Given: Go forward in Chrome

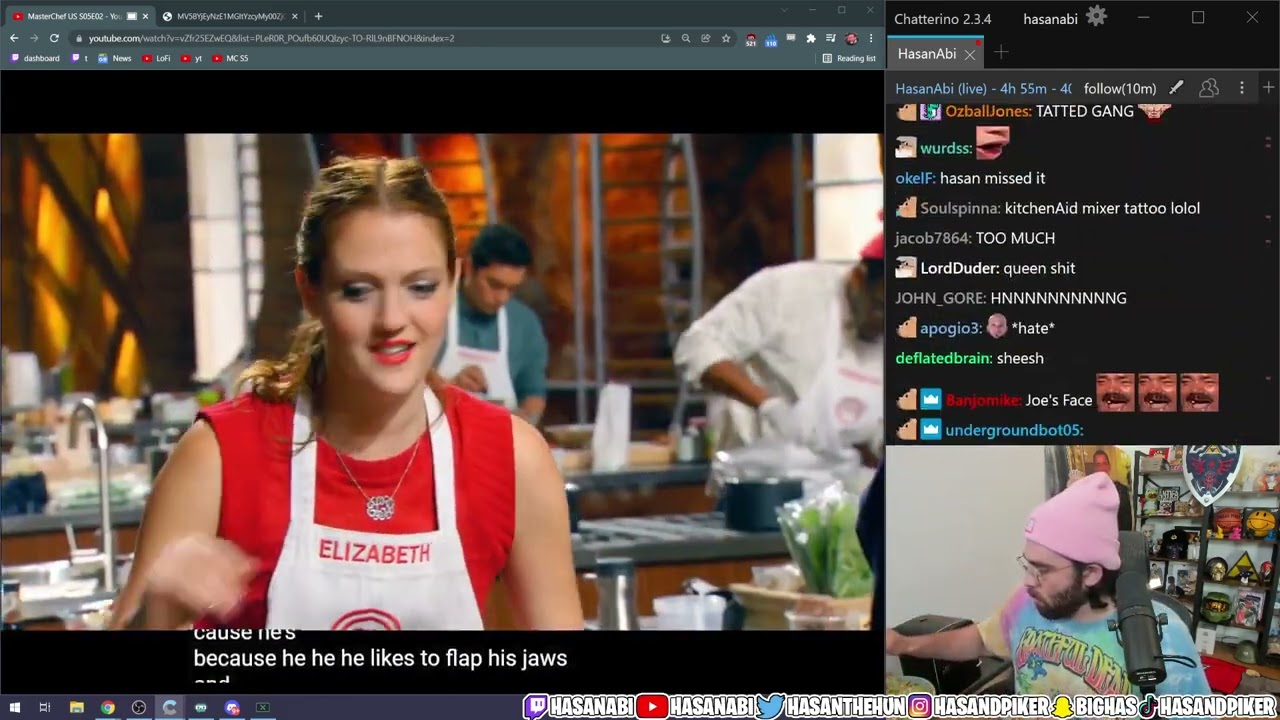Looking at the screenshot, I should (34, 38).
